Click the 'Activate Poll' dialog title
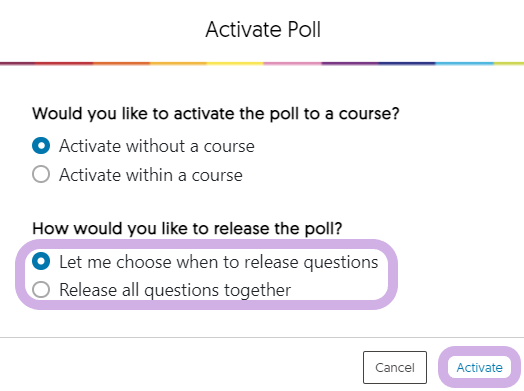Viewport: 524px width, 391px height. click(263, 29)
